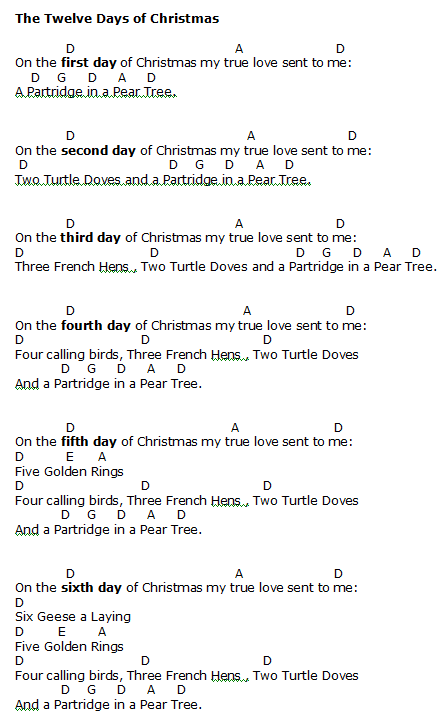
Task: Click 'And a Partridge in a Pear Tree.' in the sixth verse
Action: [109, 705]
